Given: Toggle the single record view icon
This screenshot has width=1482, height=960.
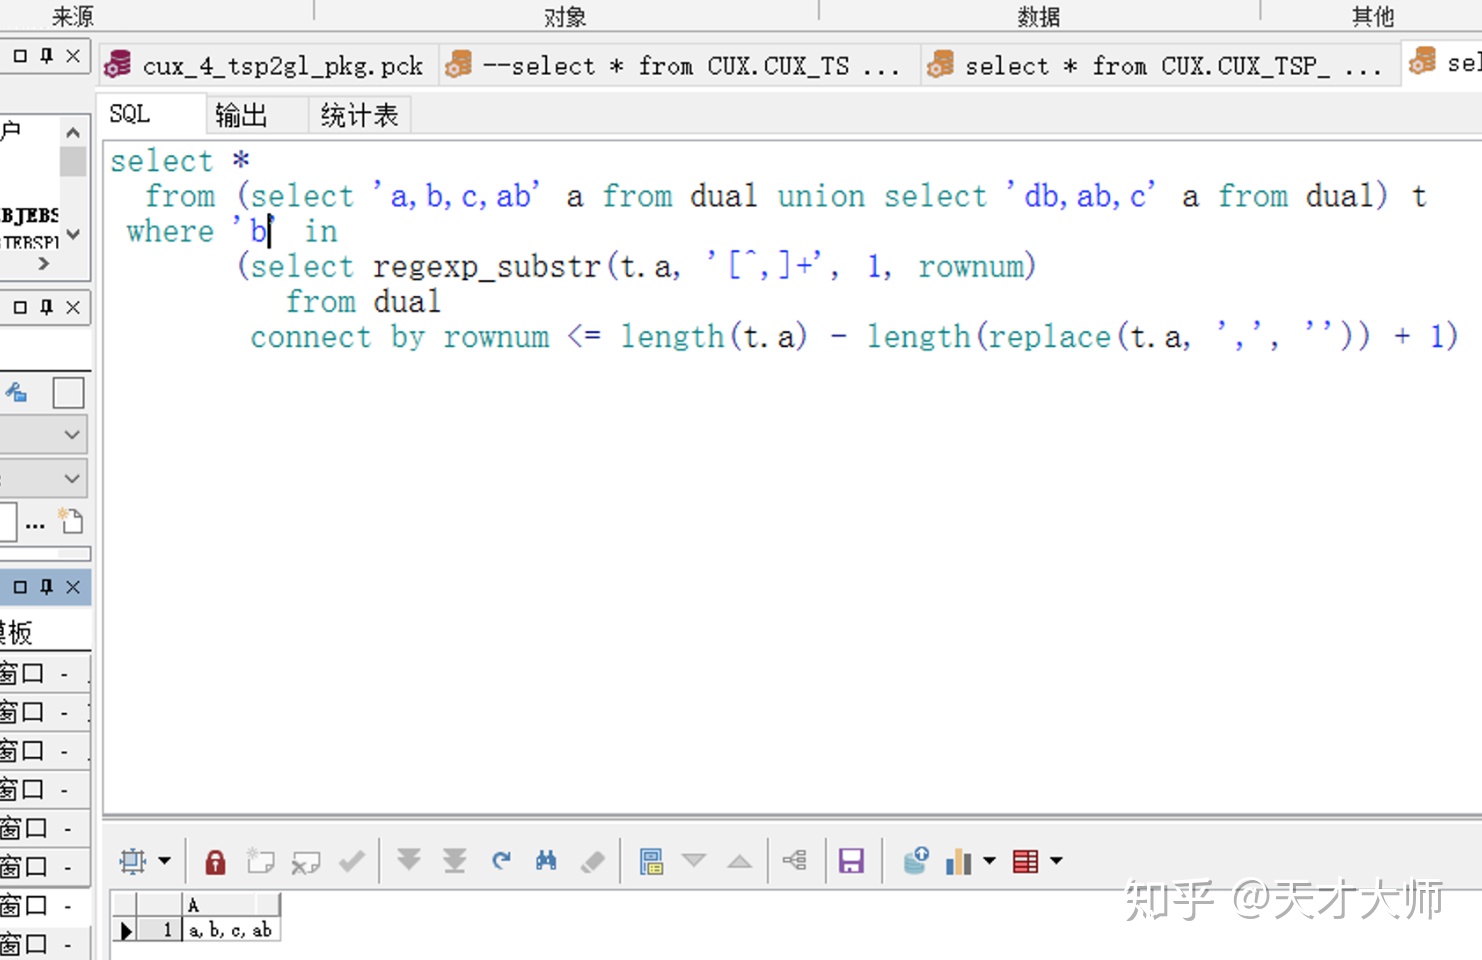Looking at the screenshot, I should coord(651,861).
